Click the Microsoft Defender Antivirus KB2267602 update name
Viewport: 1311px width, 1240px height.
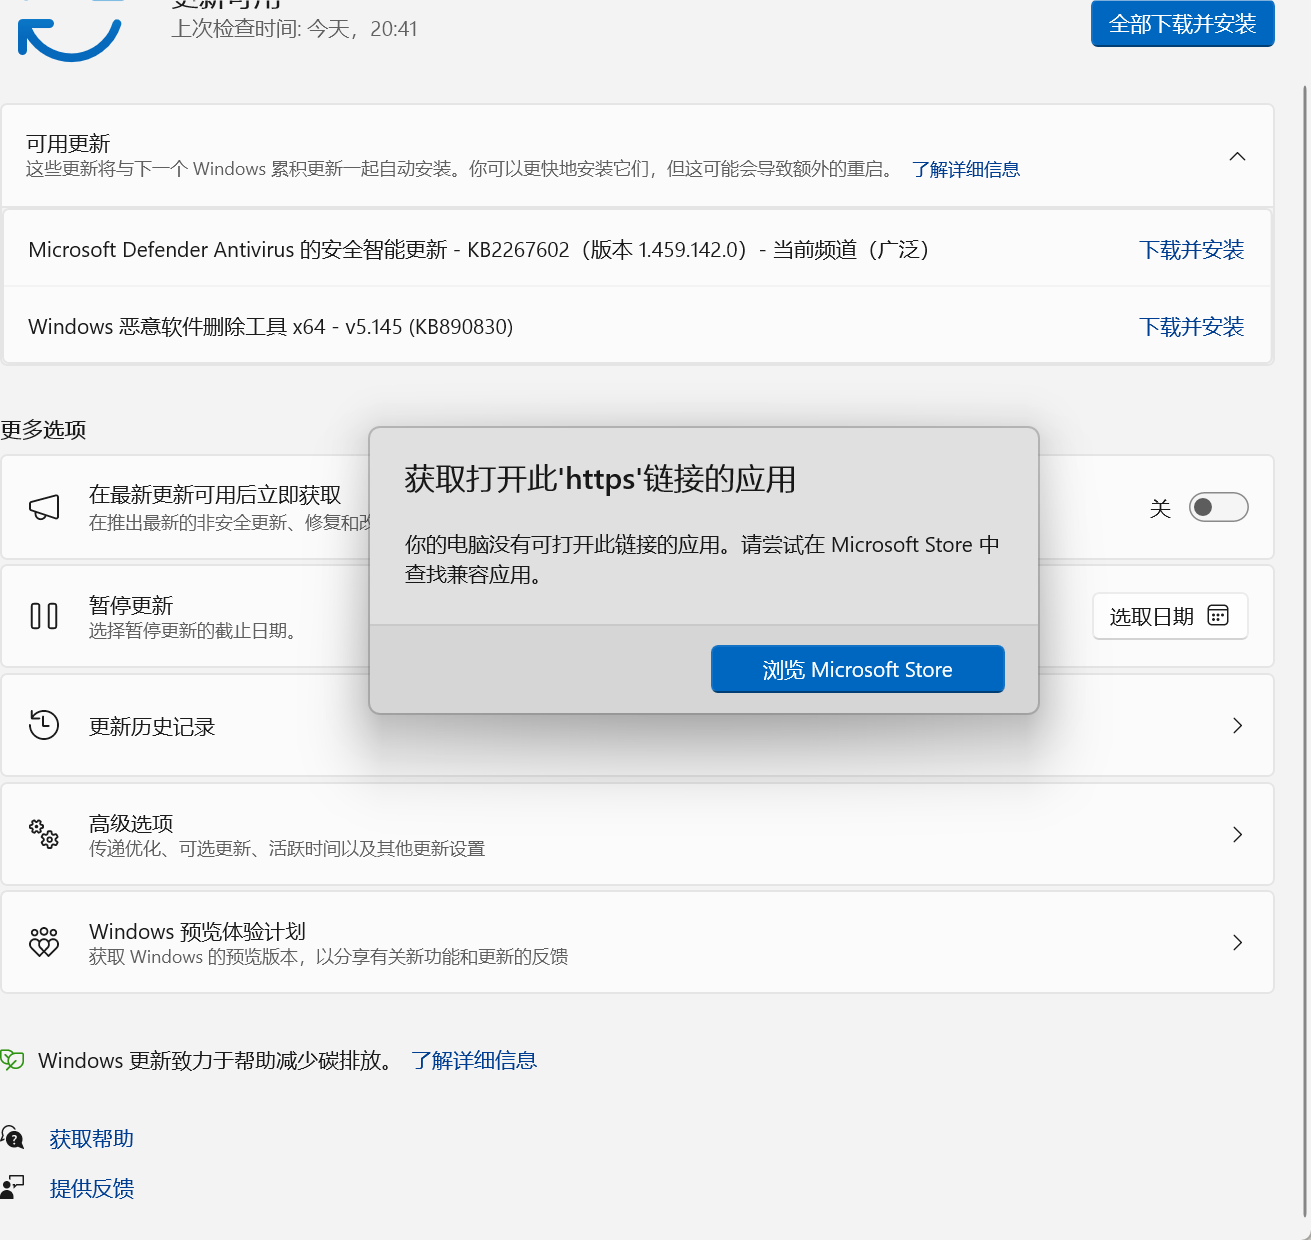point(479,249)
